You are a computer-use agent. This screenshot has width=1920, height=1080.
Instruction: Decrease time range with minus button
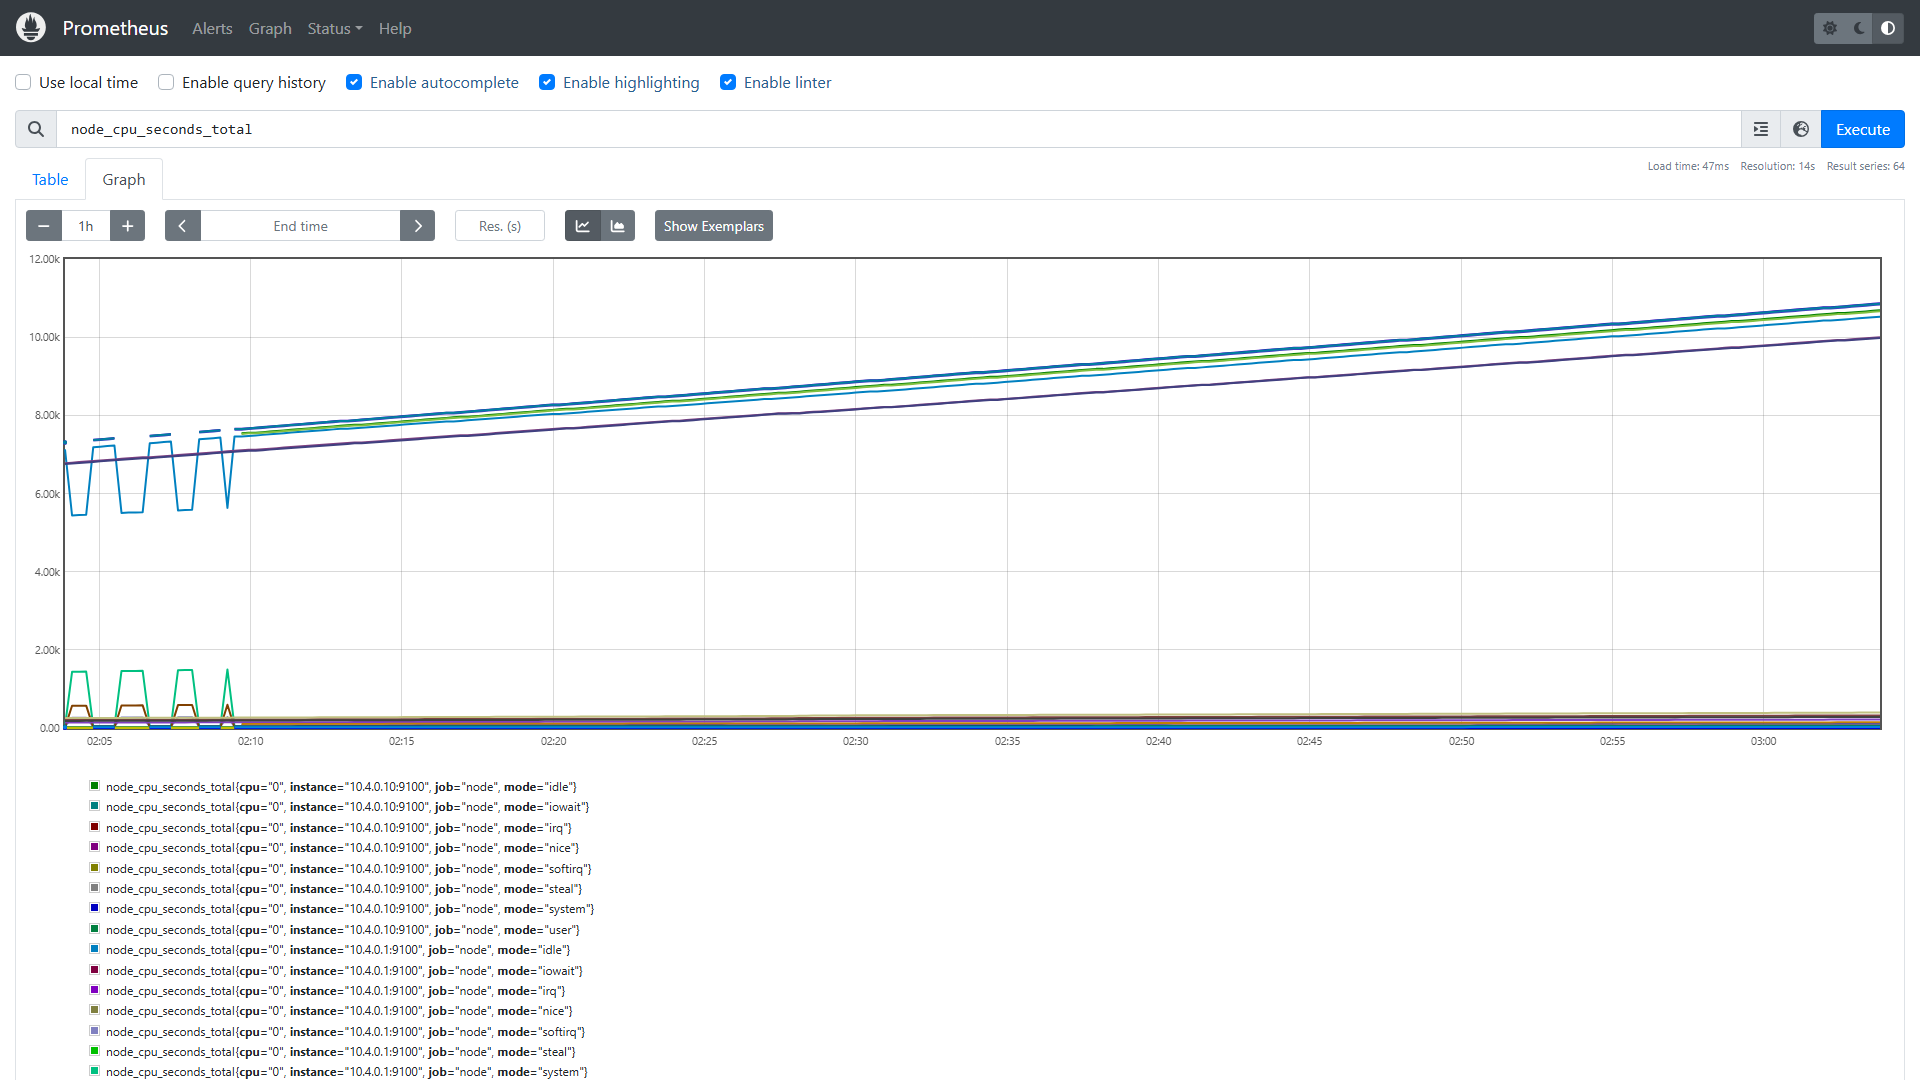click(x=44, y=226)
